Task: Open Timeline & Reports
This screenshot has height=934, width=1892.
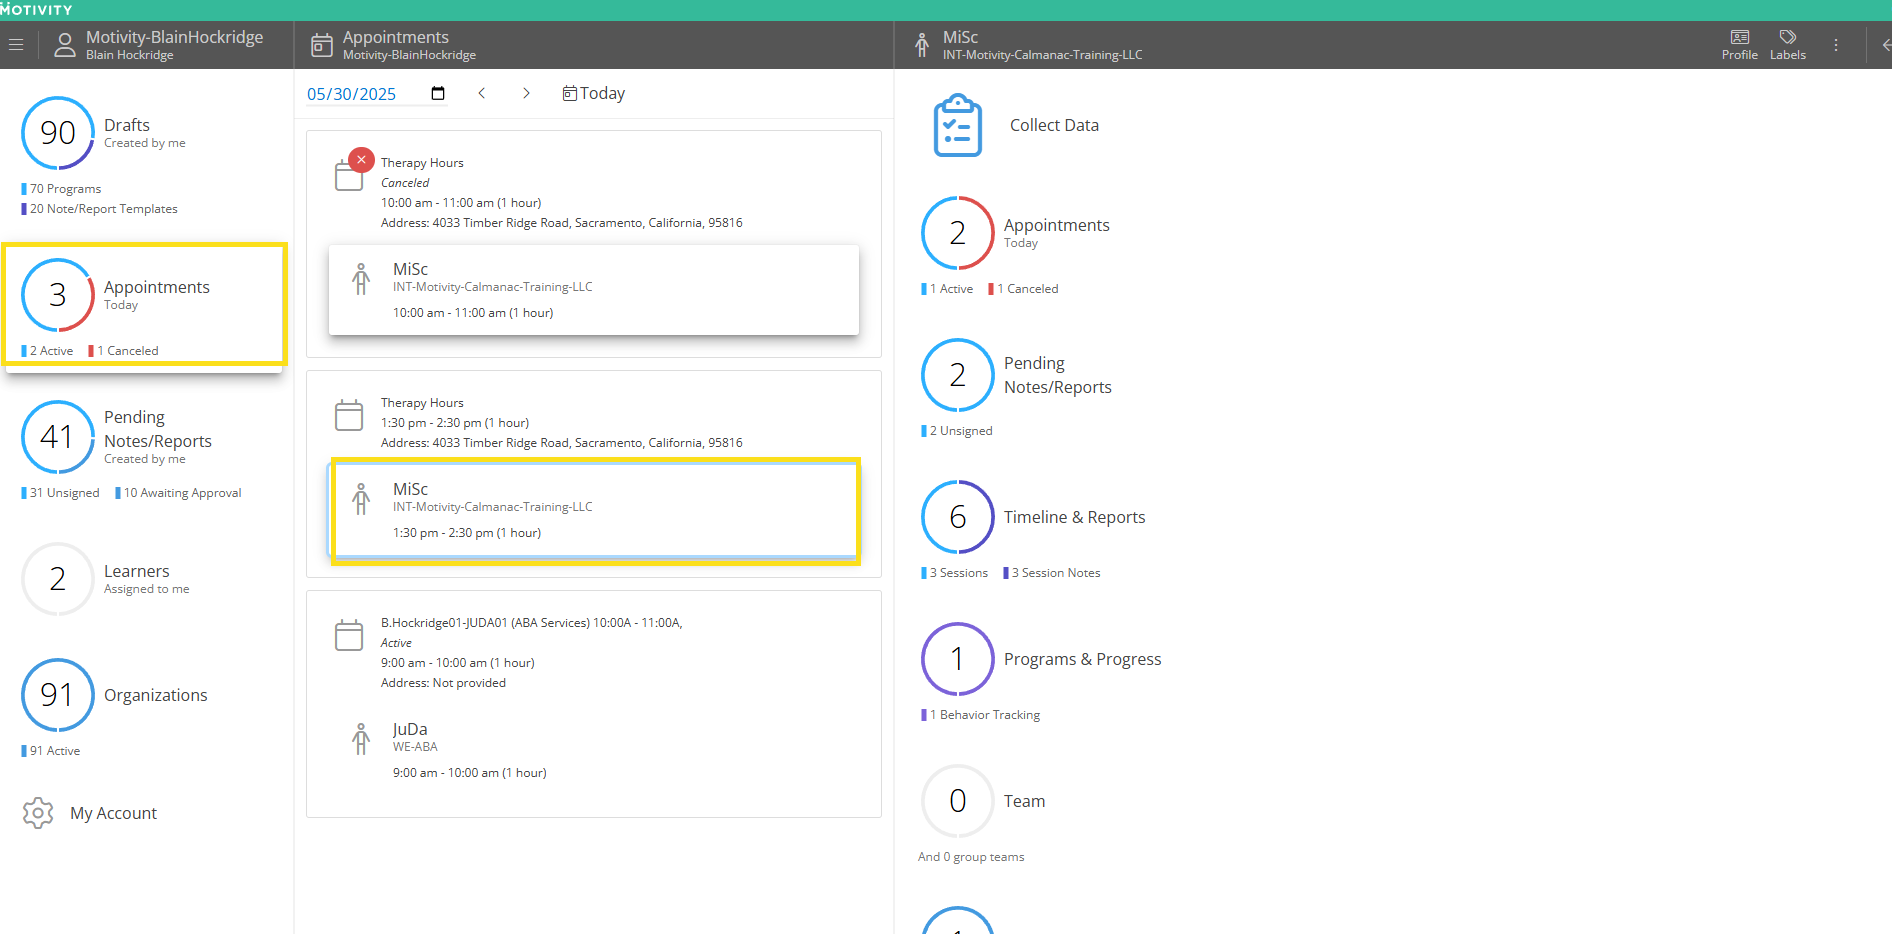Action: coord(1075,517)
